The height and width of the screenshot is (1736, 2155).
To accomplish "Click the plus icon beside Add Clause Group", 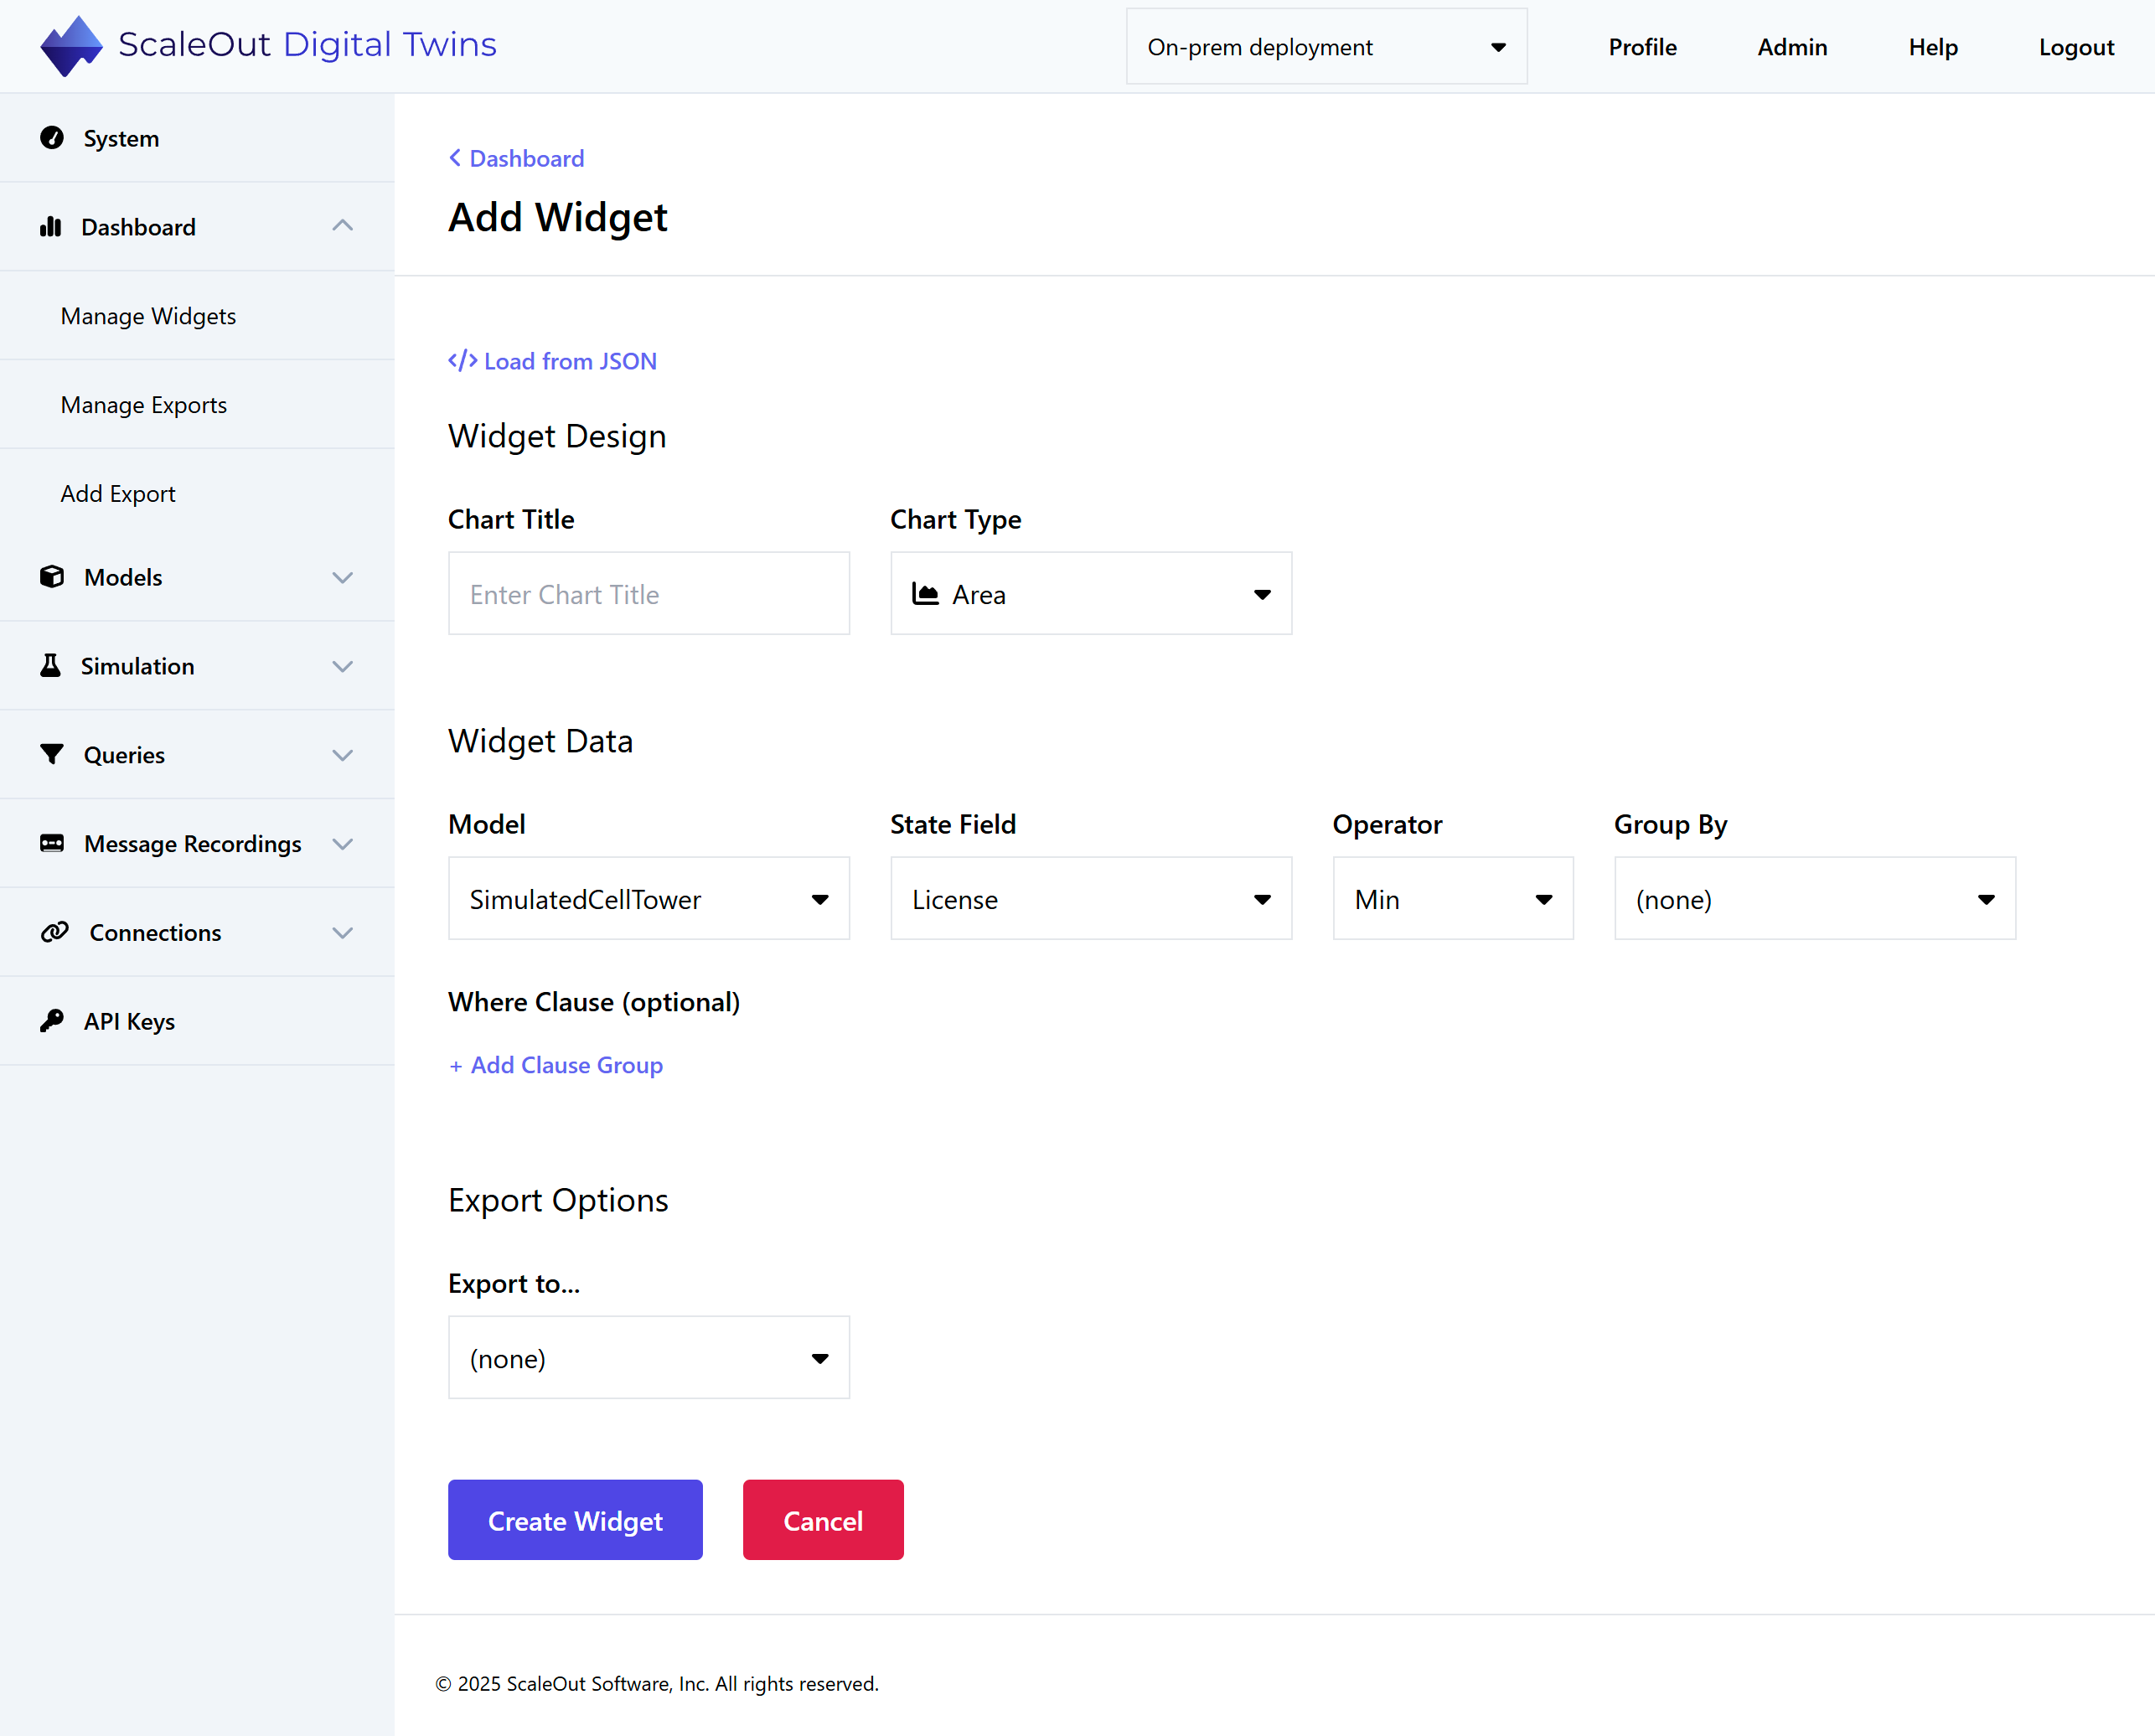I will 455,1066.
